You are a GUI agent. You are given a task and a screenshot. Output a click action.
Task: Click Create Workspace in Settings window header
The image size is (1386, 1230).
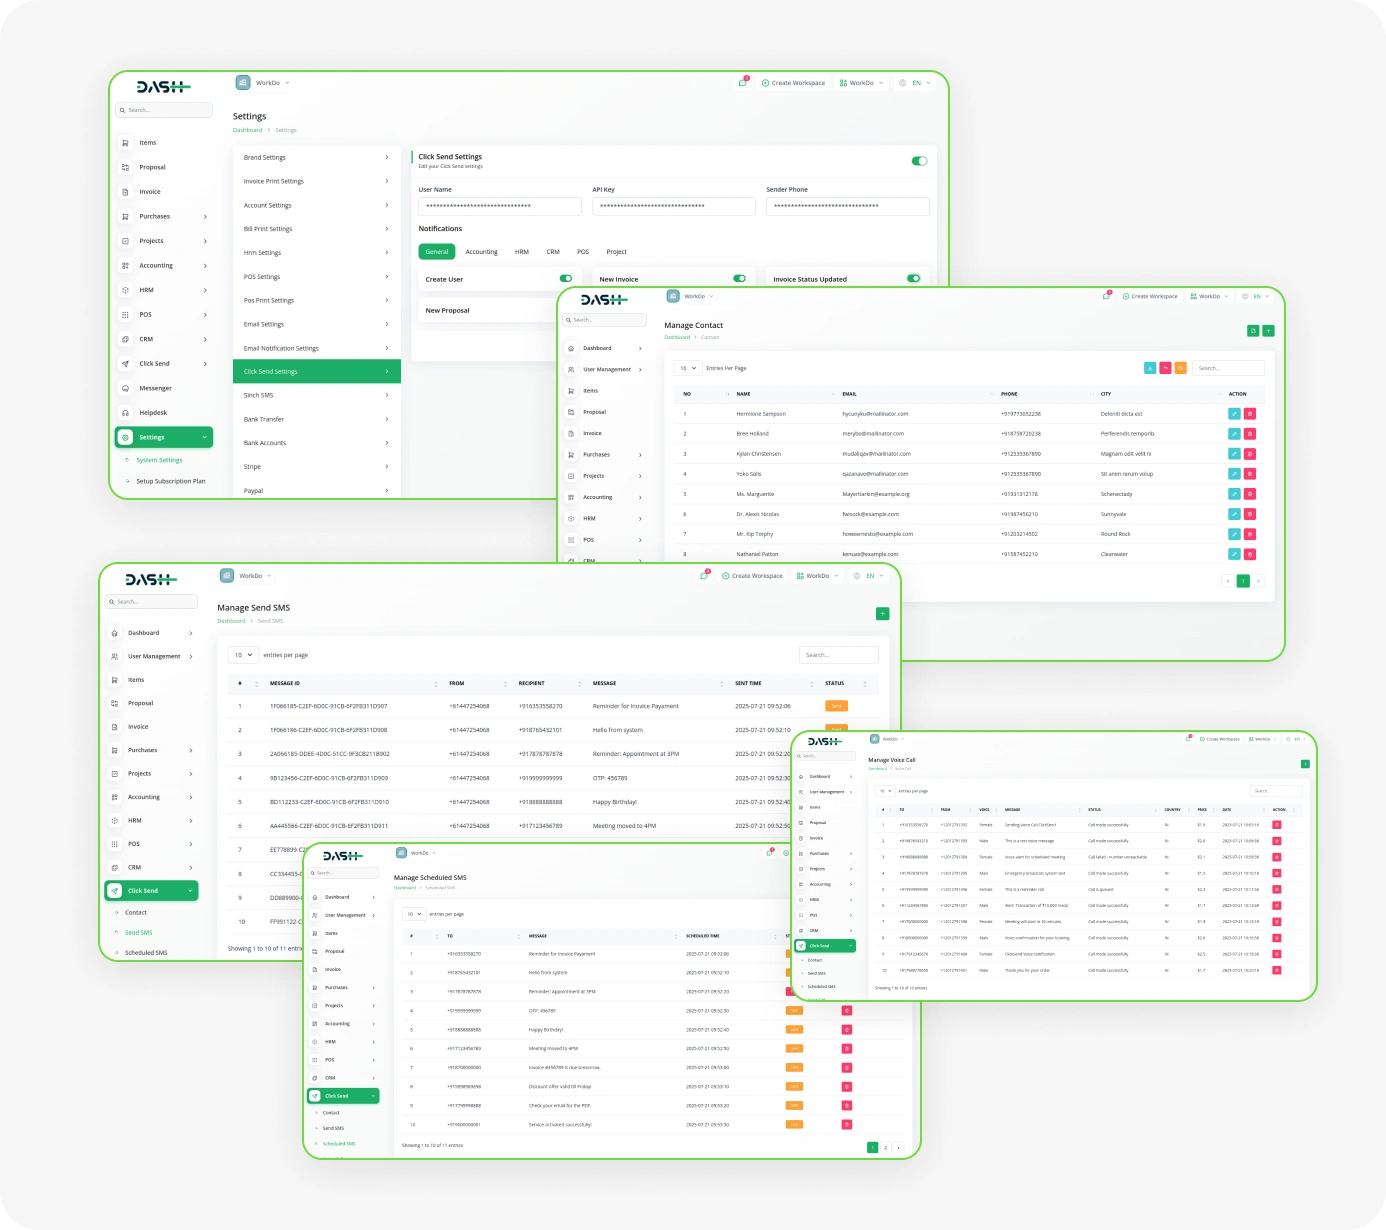coord(793,83)
